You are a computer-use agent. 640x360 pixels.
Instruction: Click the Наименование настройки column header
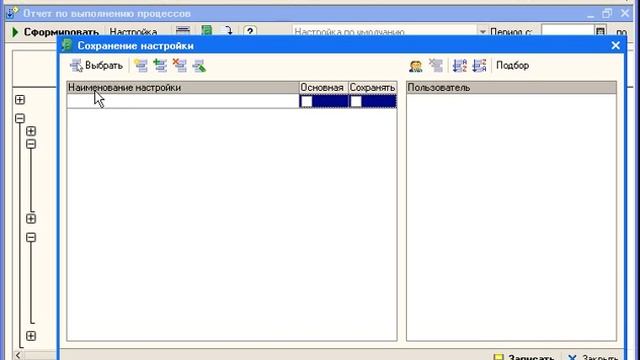point(183,87)
